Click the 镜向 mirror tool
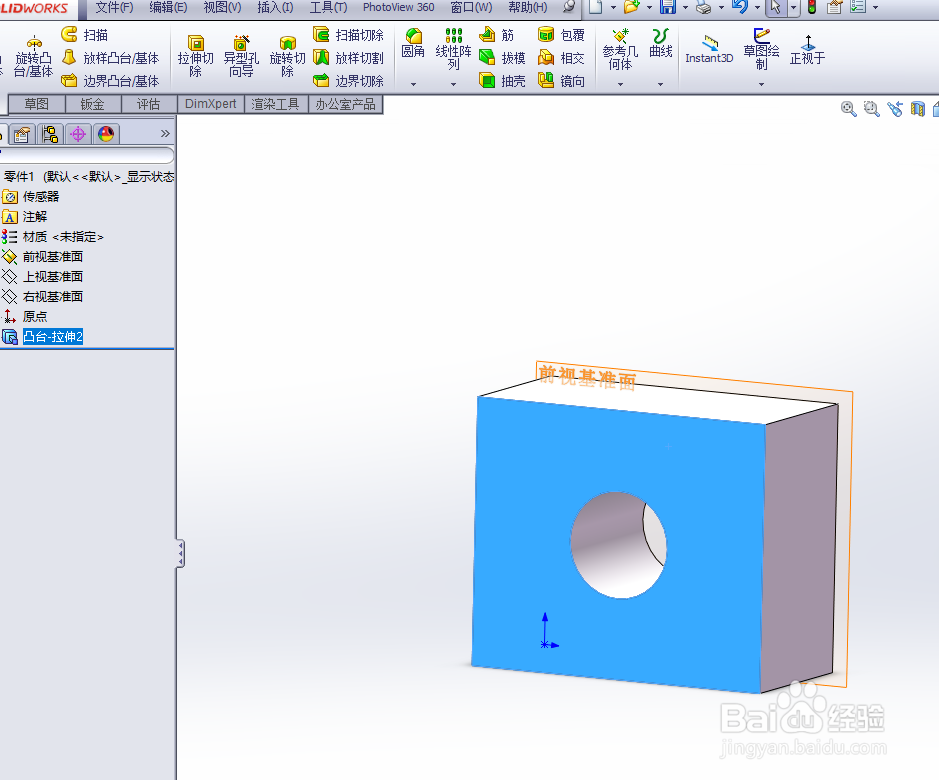Viewport: 939px width, 780px height. tap(561, 81)
